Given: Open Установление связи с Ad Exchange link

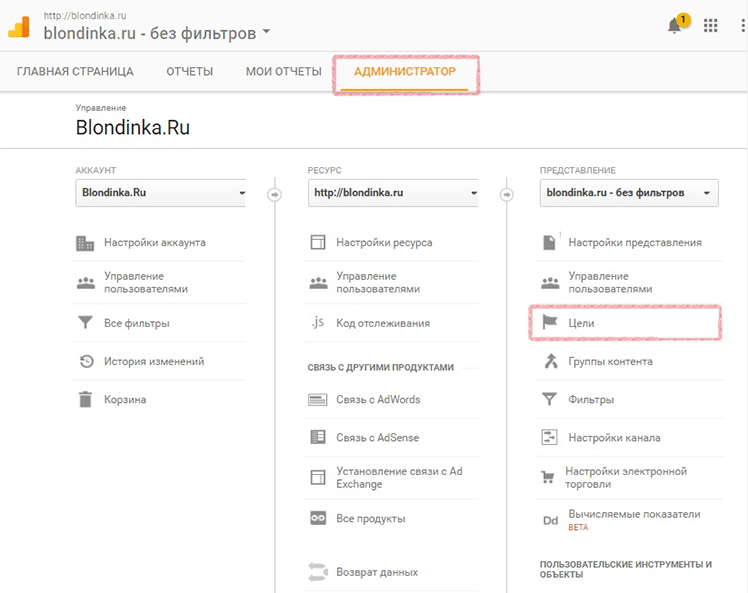Looking at the screenshot, I should 399,478.
